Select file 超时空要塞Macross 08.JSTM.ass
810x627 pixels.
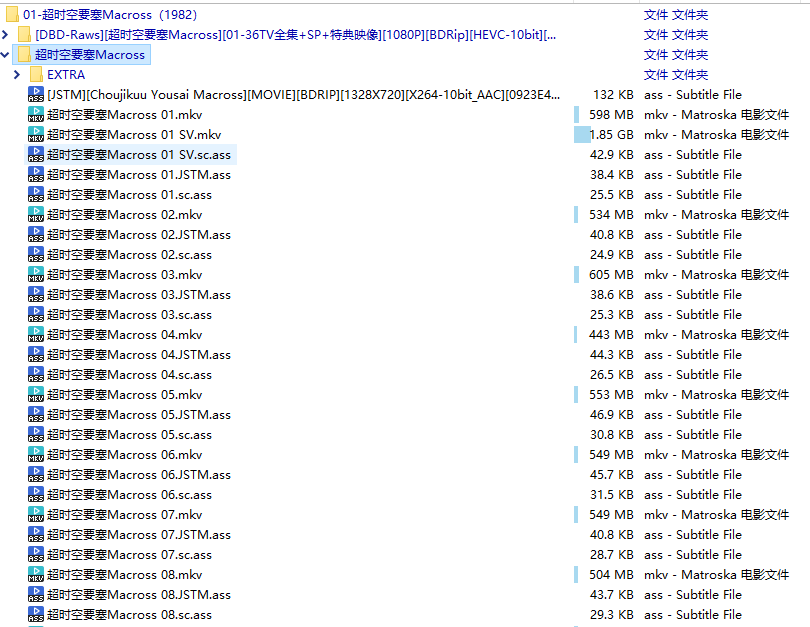(x=139, y=595)
